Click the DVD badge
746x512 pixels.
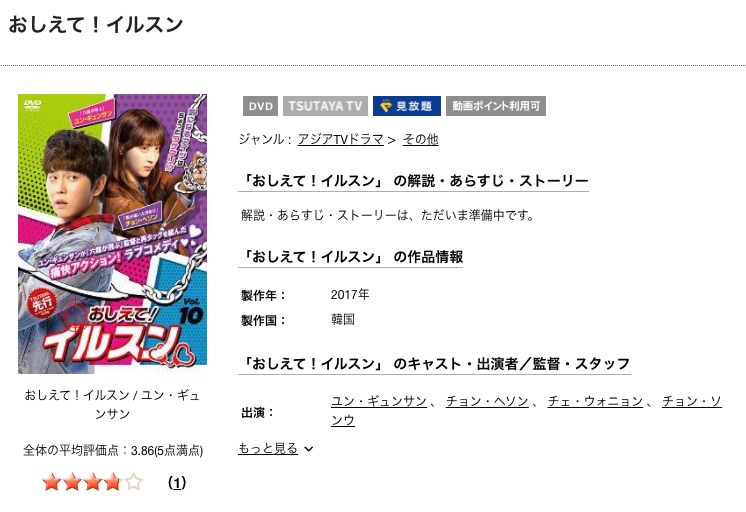click(x=260, y=106)
